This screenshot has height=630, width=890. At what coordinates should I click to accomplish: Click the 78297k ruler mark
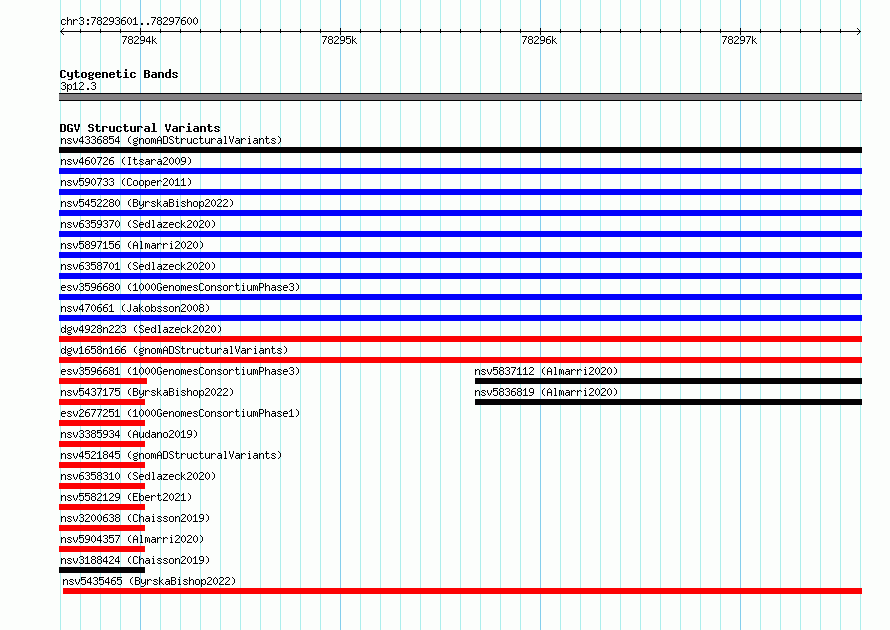click(x=738, y=40)
